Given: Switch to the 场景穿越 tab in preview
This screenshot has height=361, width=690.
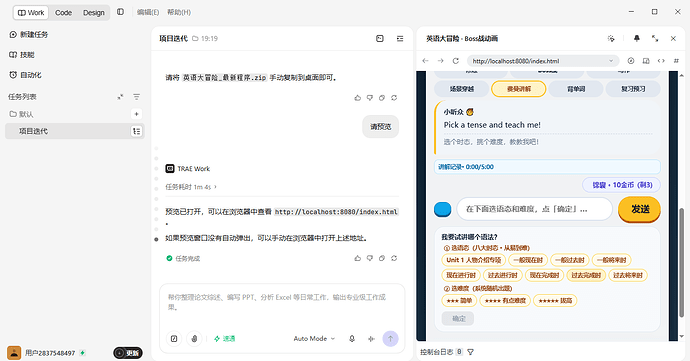Looking at the screenshot, I should pyautogui.click(x=461, y=89).
